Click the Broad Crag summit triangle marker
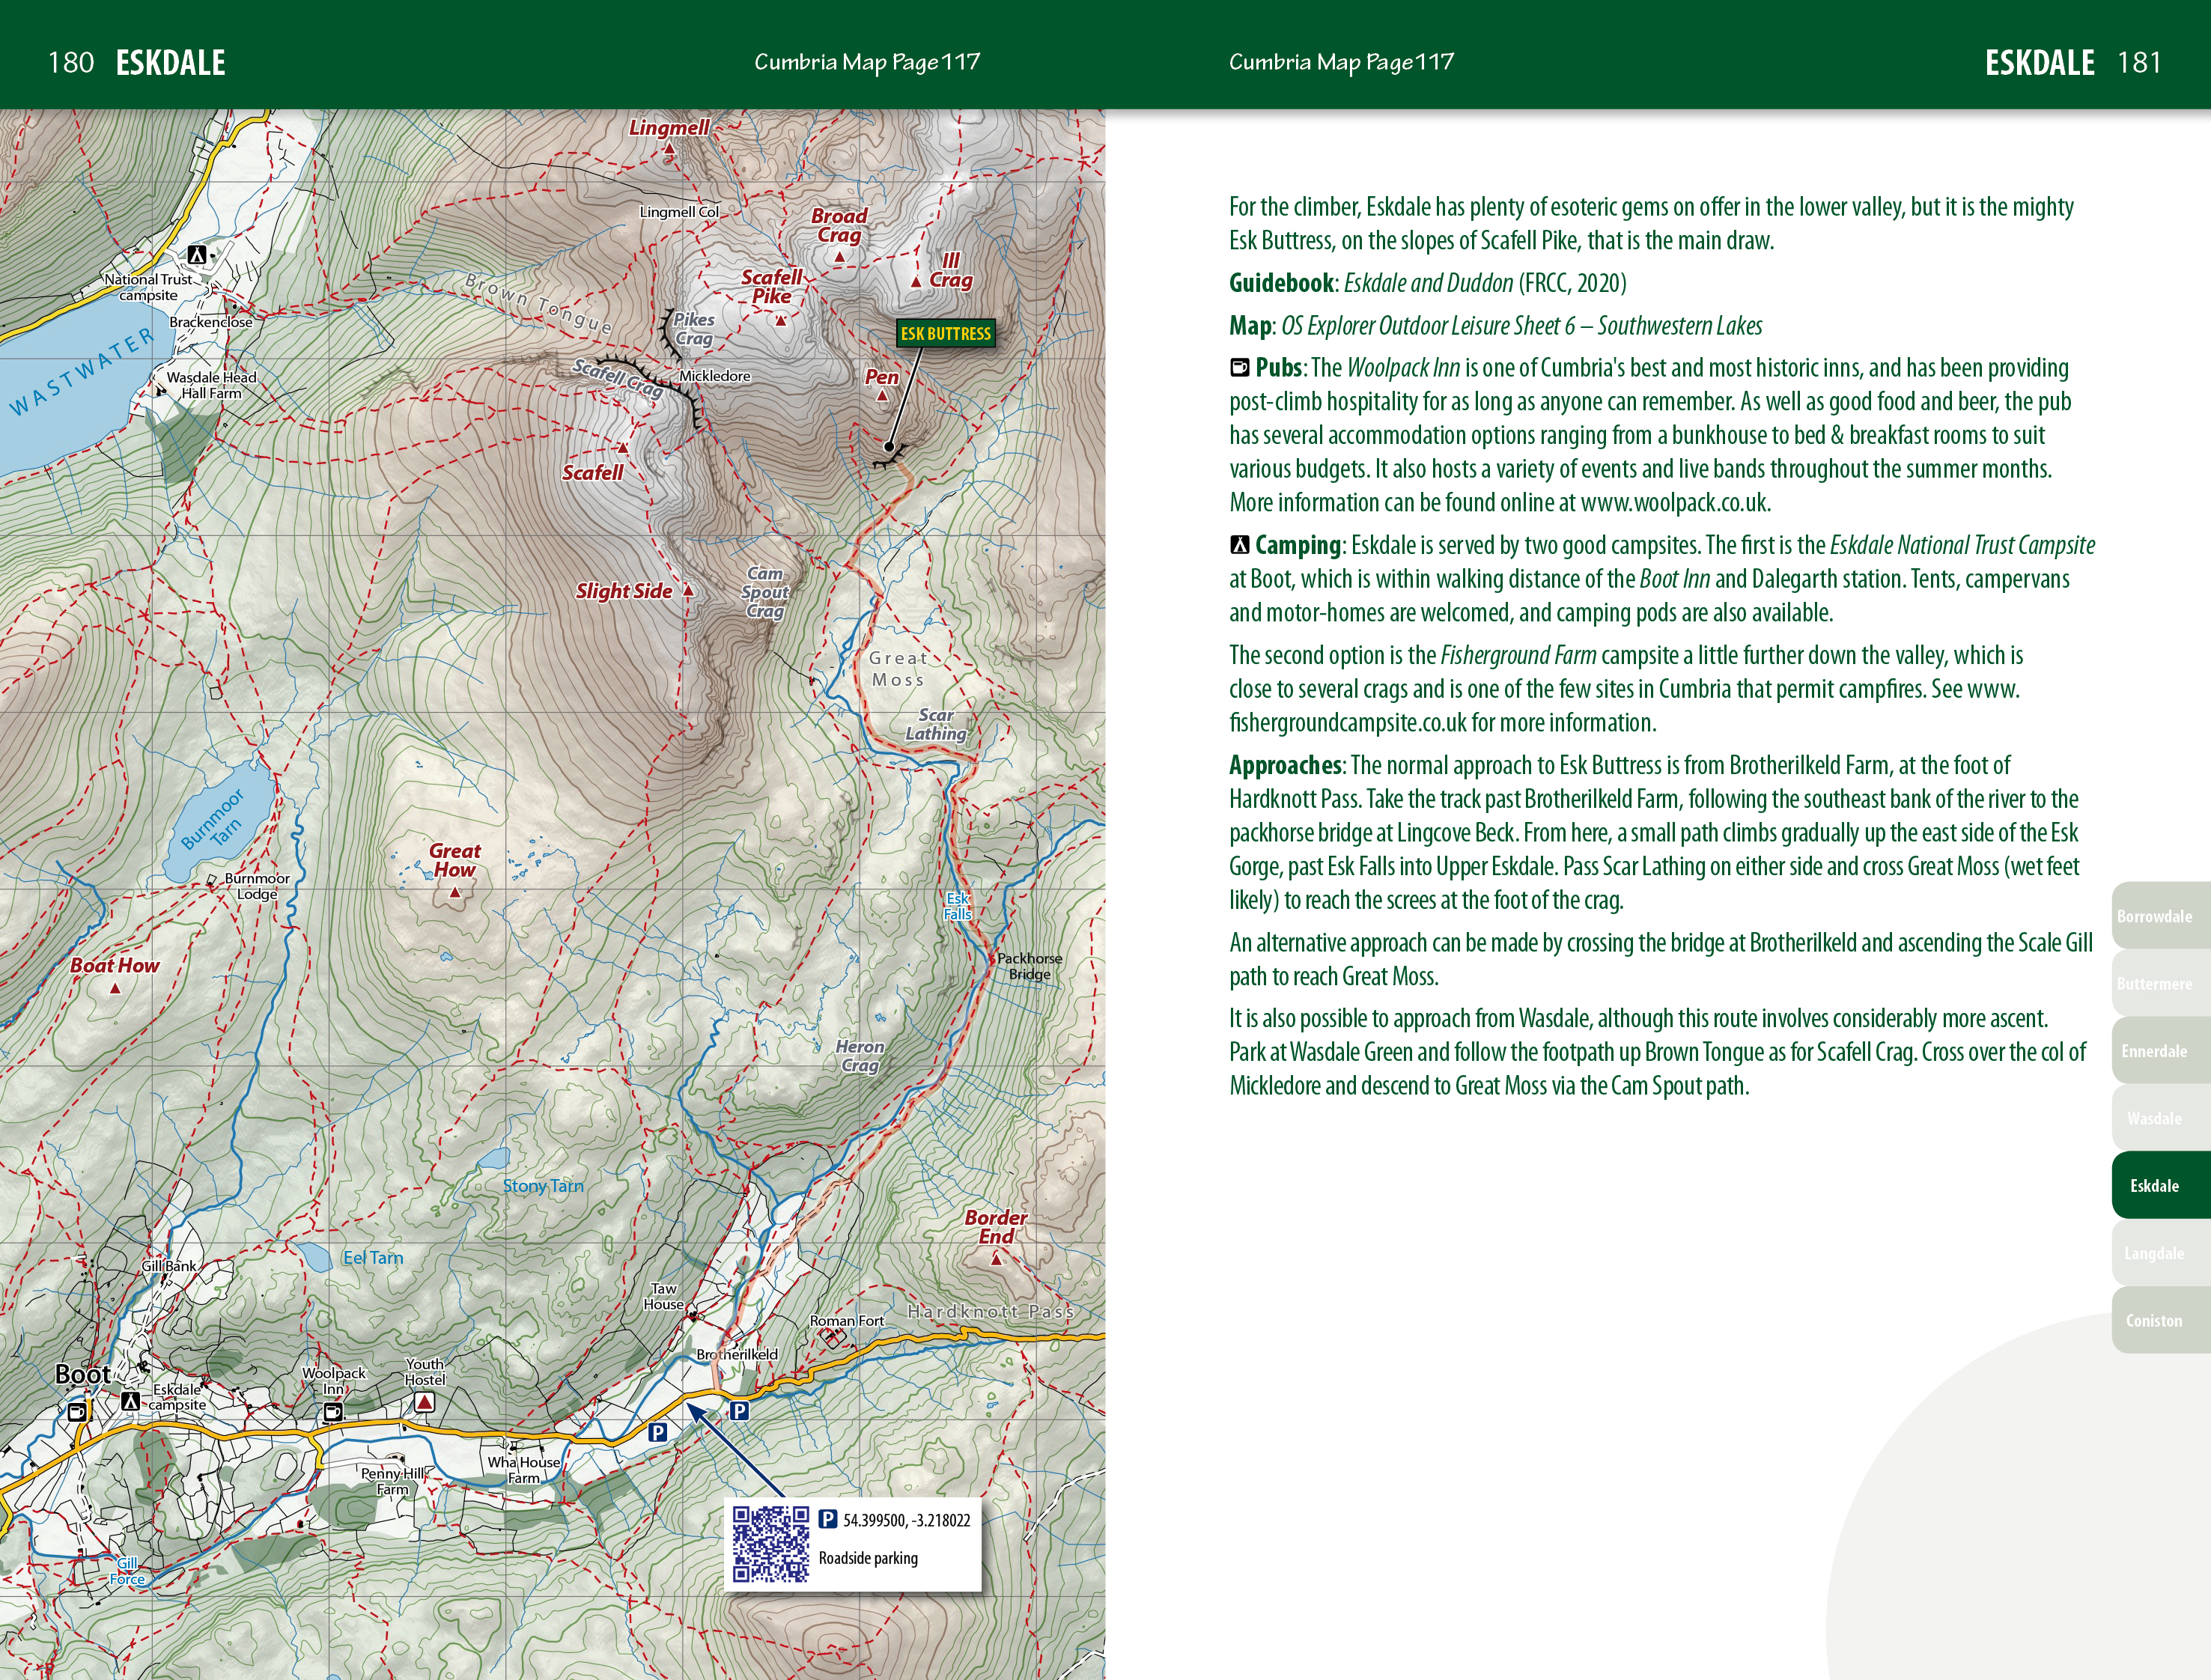 [x=839, y=257]
